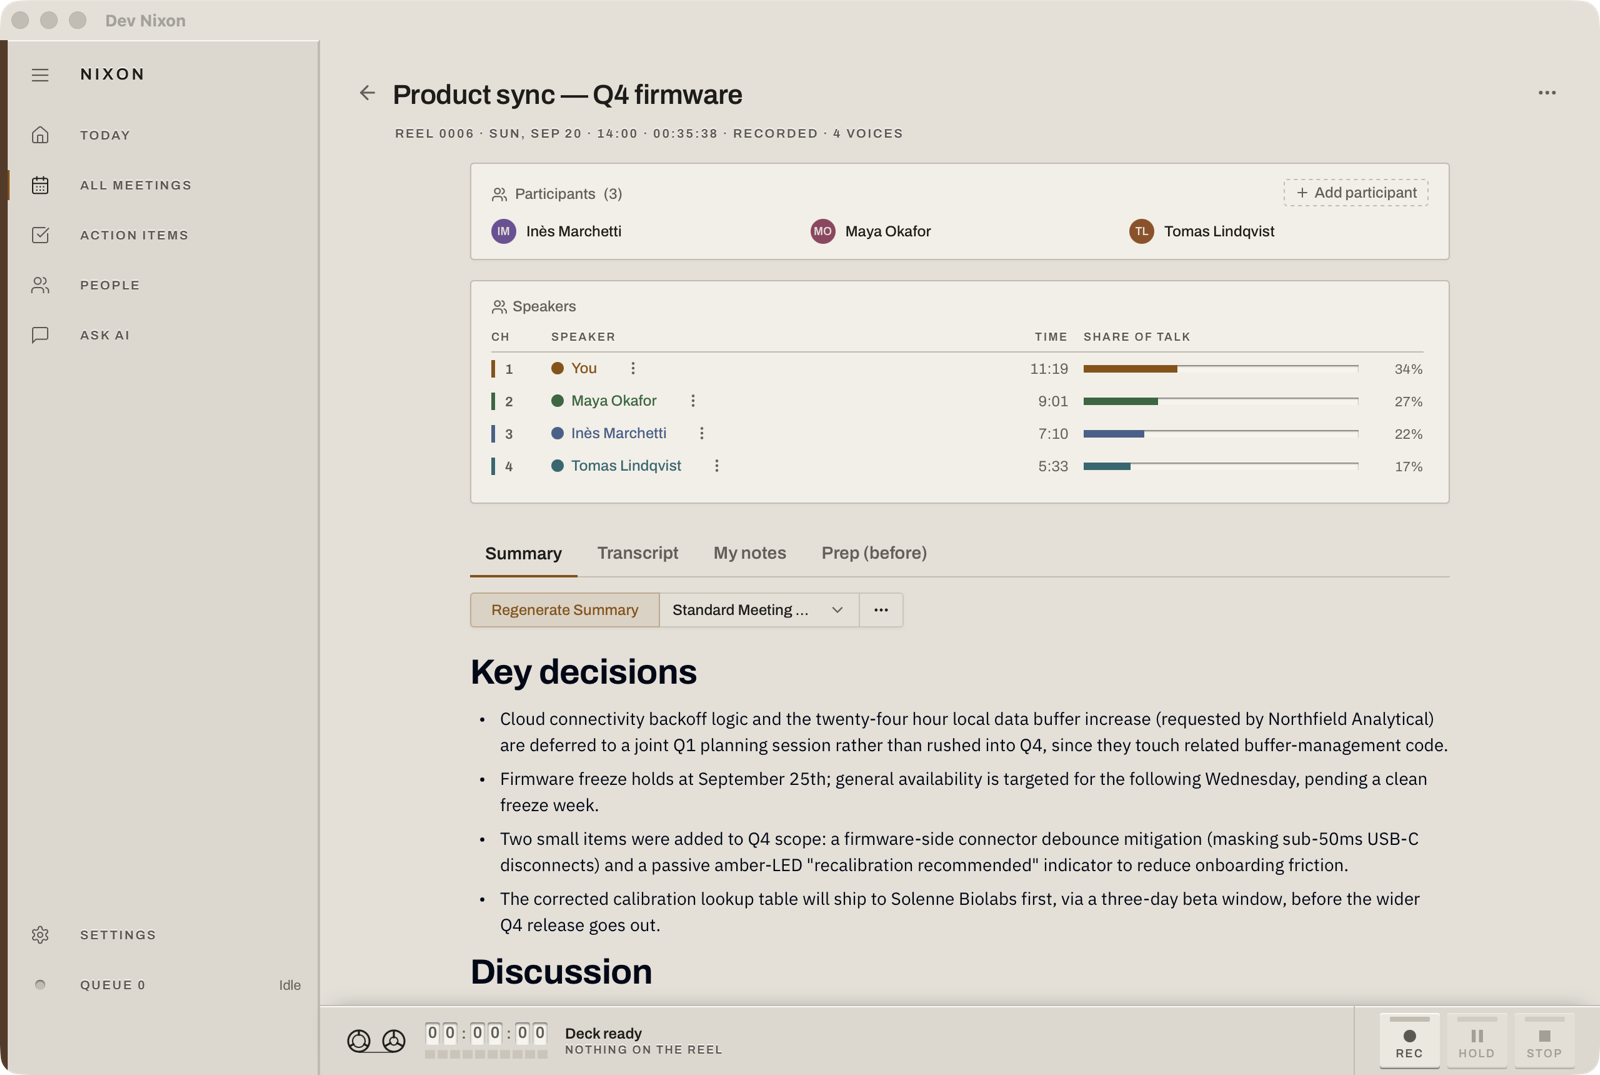Screen dimensions: 1600x1075
Task: Click participant name Maya Okafor
Action: (x=888, y=232)
